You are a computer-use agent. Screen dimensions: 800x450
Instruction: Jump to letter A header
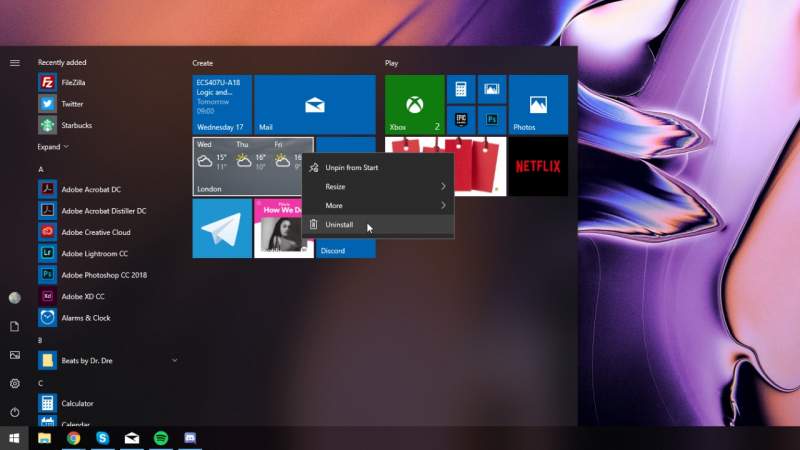click(x=41, y=169)
